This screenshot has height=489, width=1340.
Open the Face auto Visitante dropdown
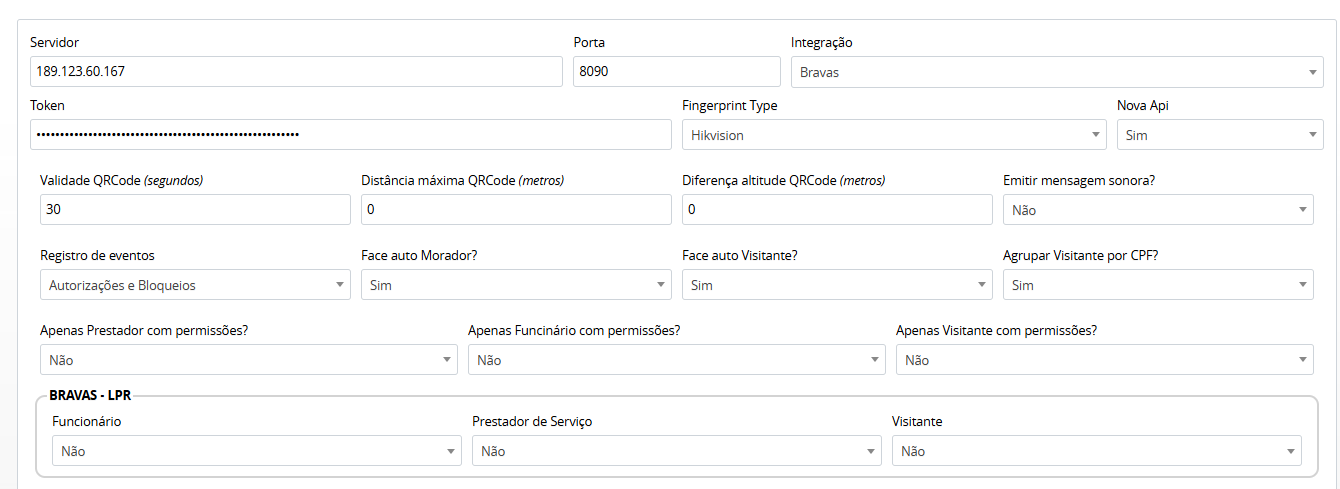click(836, 285)
